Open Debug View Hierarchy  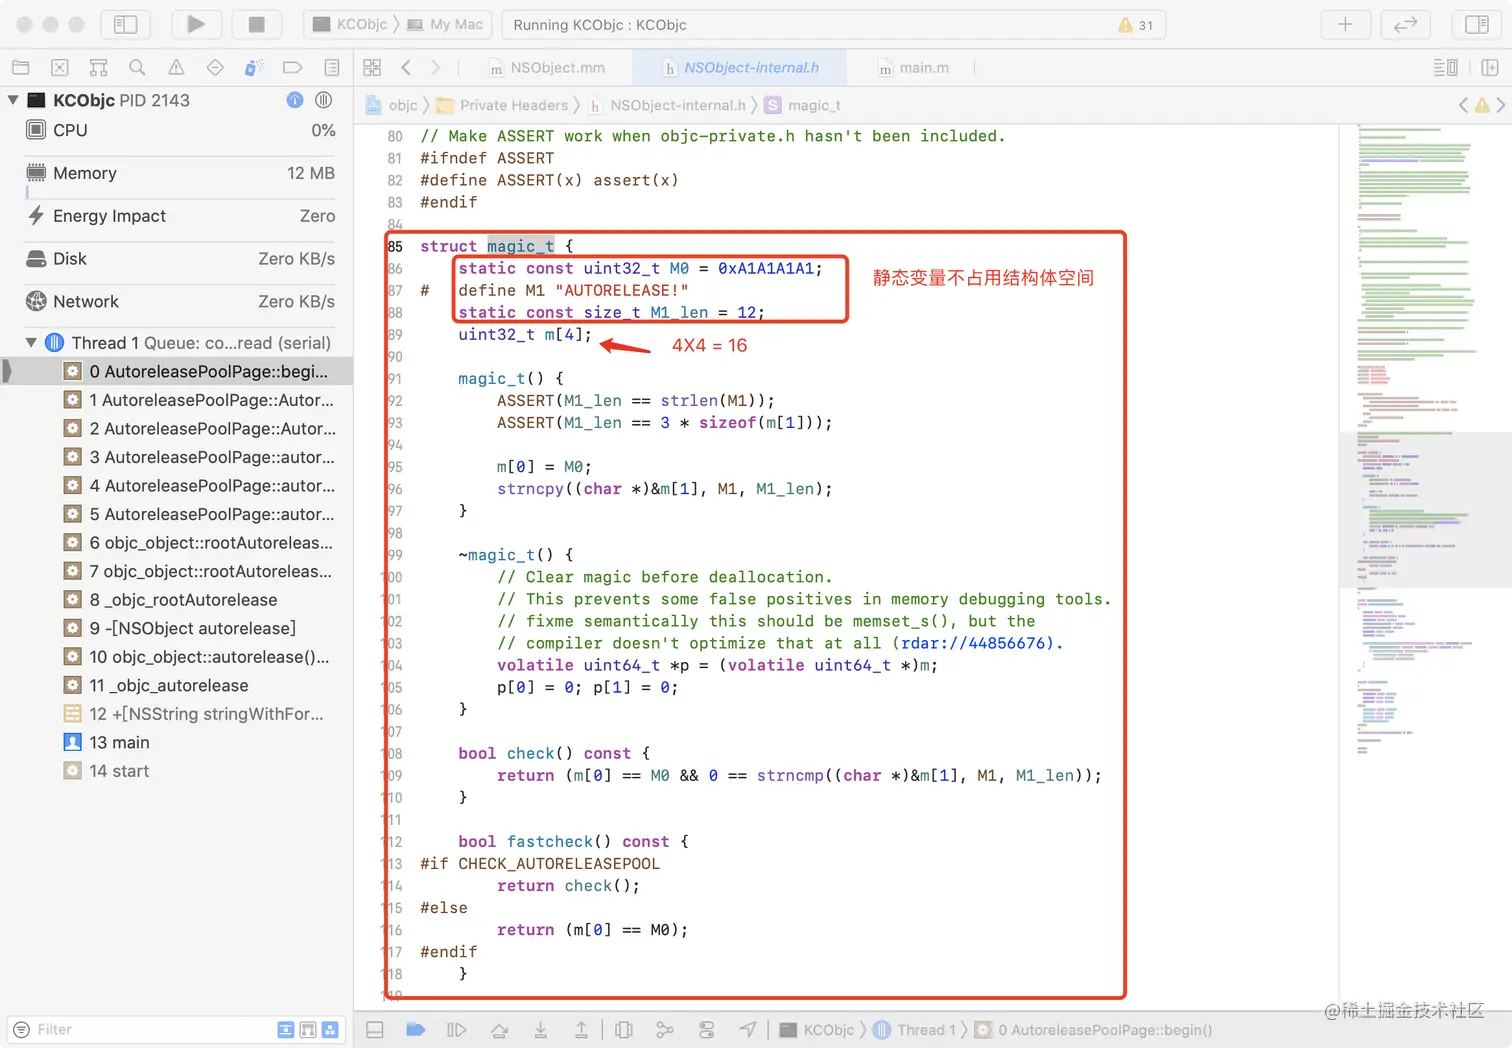click(624, 1030)
